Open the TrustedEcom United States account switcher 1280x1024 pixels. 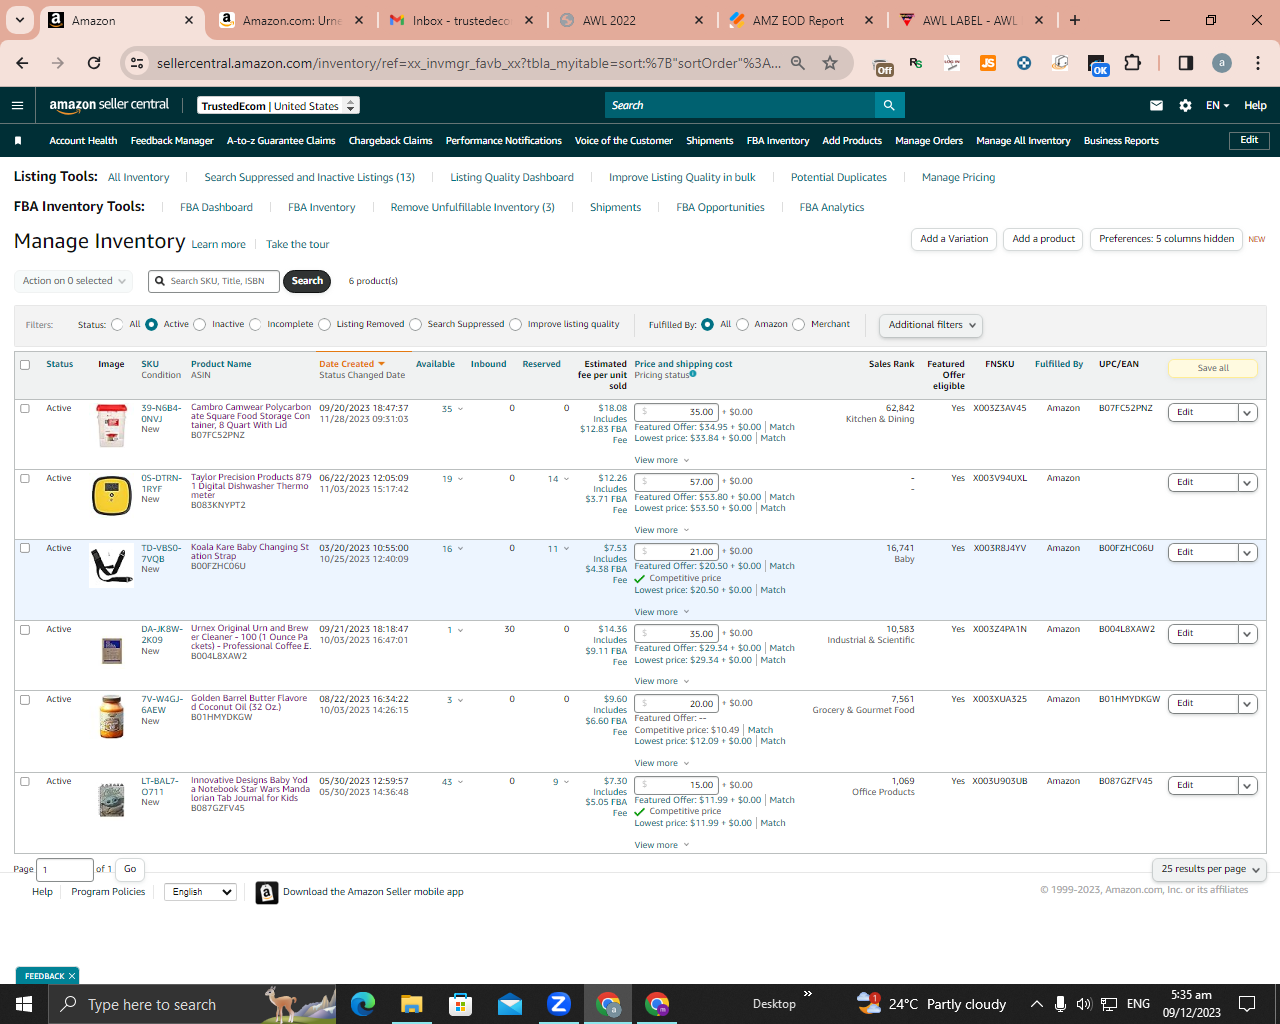[279, 106]
